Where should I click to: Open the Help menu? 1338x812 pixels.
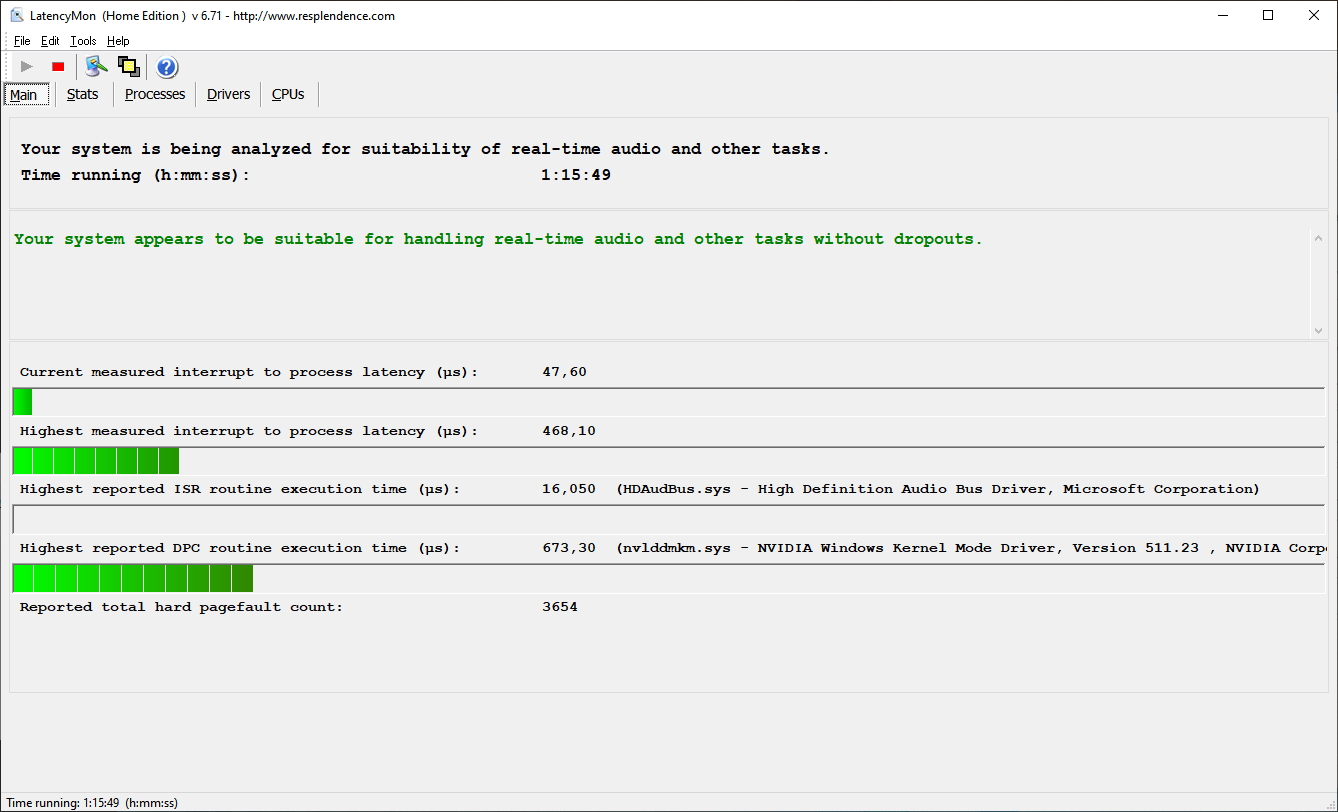point(118,41)
